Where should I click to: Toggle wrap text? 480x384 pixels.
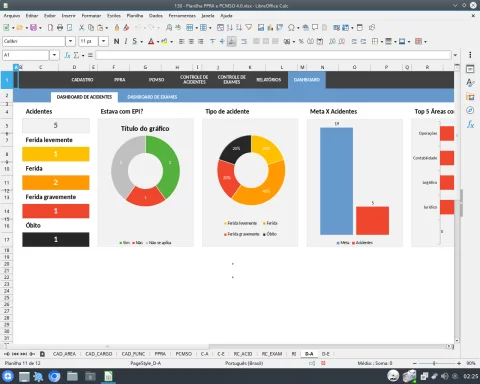(x=244, y=41)
